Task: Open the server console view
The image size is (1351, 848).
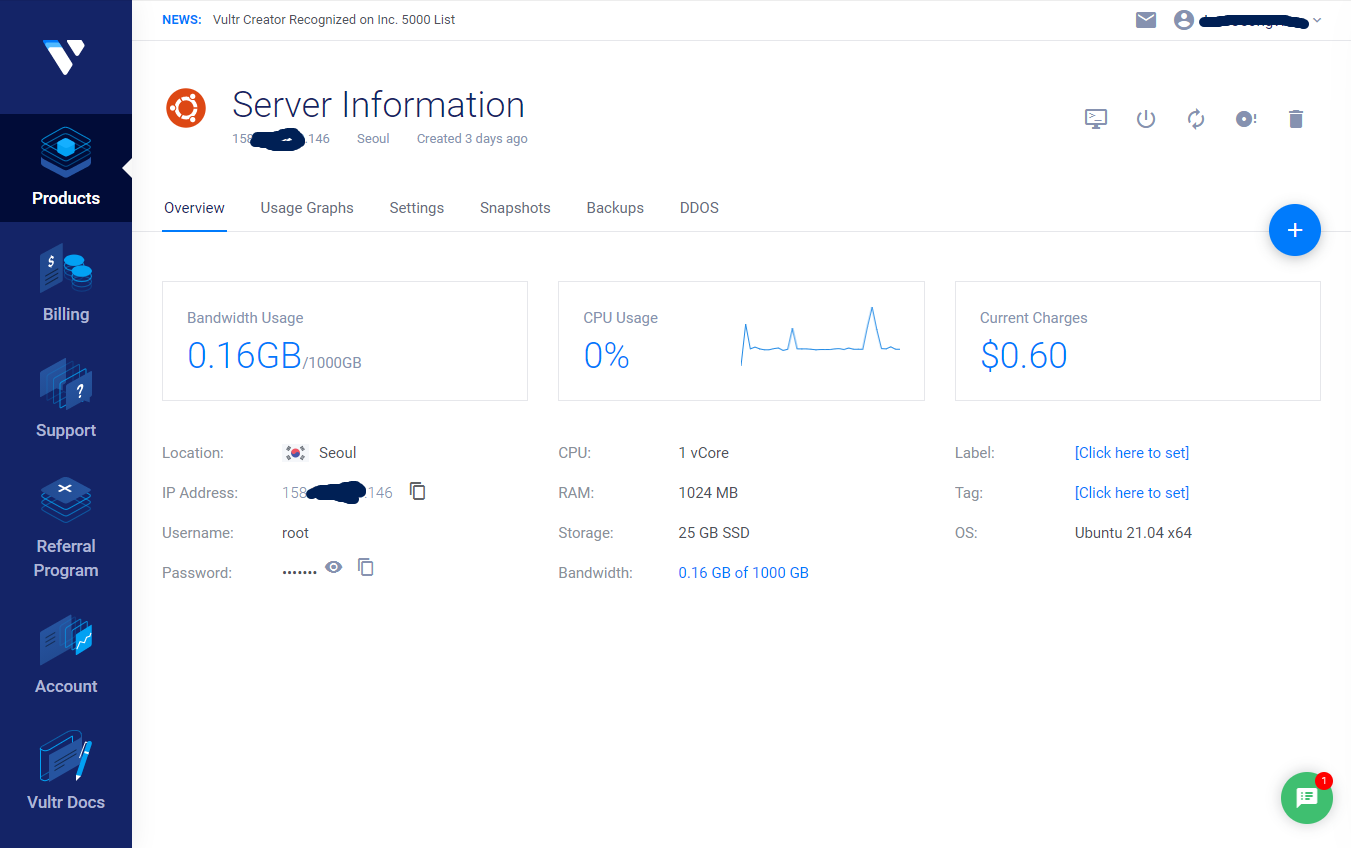Action: [x=1096, y=119]
